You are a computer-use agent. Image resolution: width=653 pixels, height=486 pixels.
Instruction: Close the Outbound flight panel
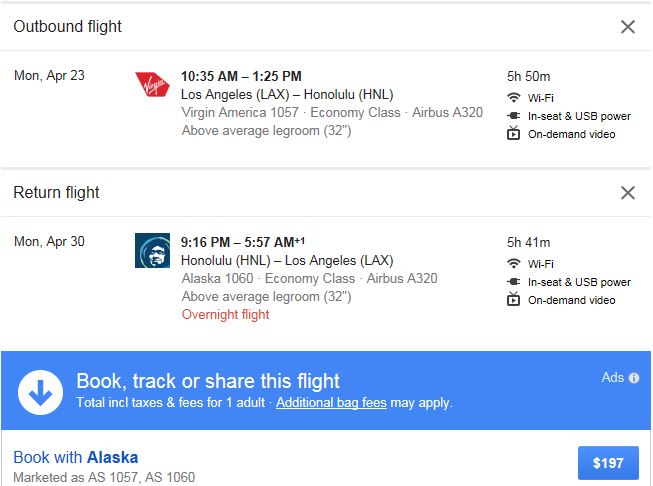point(628,27)
